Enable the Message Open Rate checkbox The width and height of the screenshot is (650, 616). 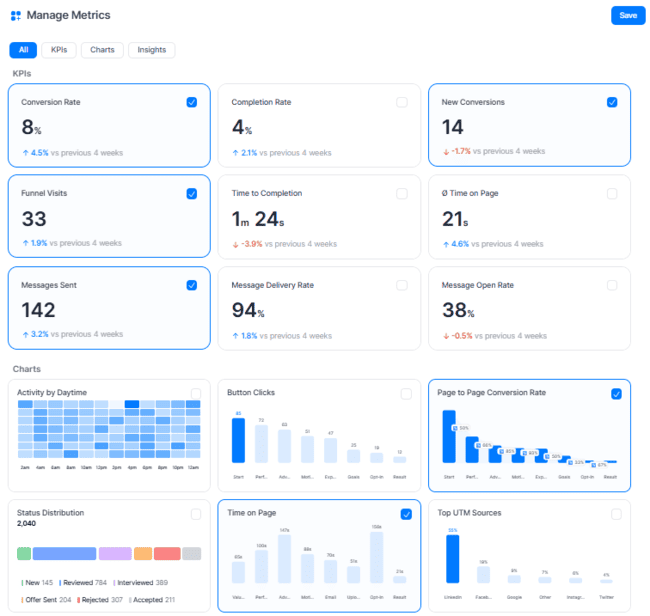[612, 285]
